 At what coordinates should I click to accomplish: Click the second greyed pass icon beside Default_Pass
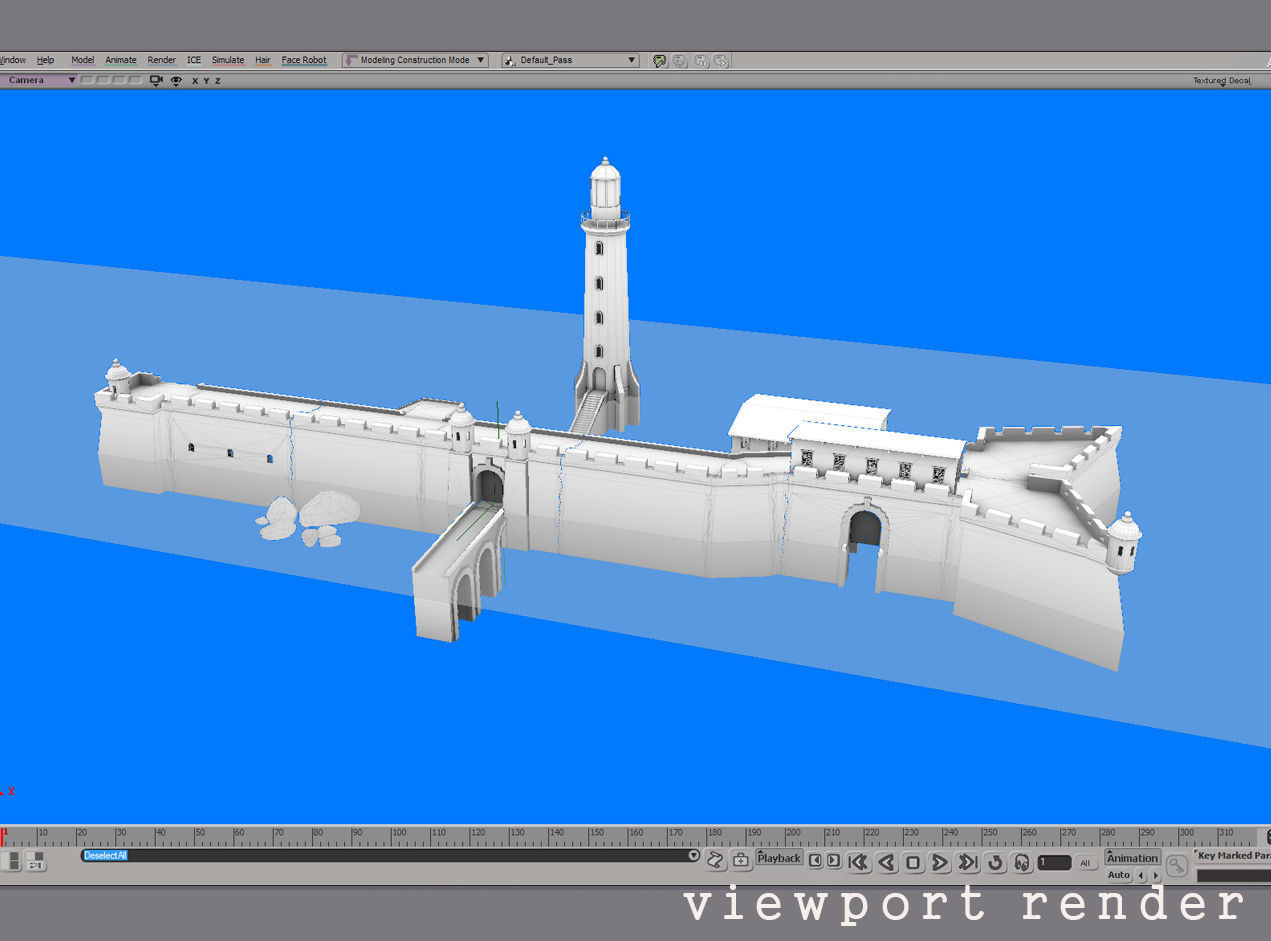coord(680,61)
